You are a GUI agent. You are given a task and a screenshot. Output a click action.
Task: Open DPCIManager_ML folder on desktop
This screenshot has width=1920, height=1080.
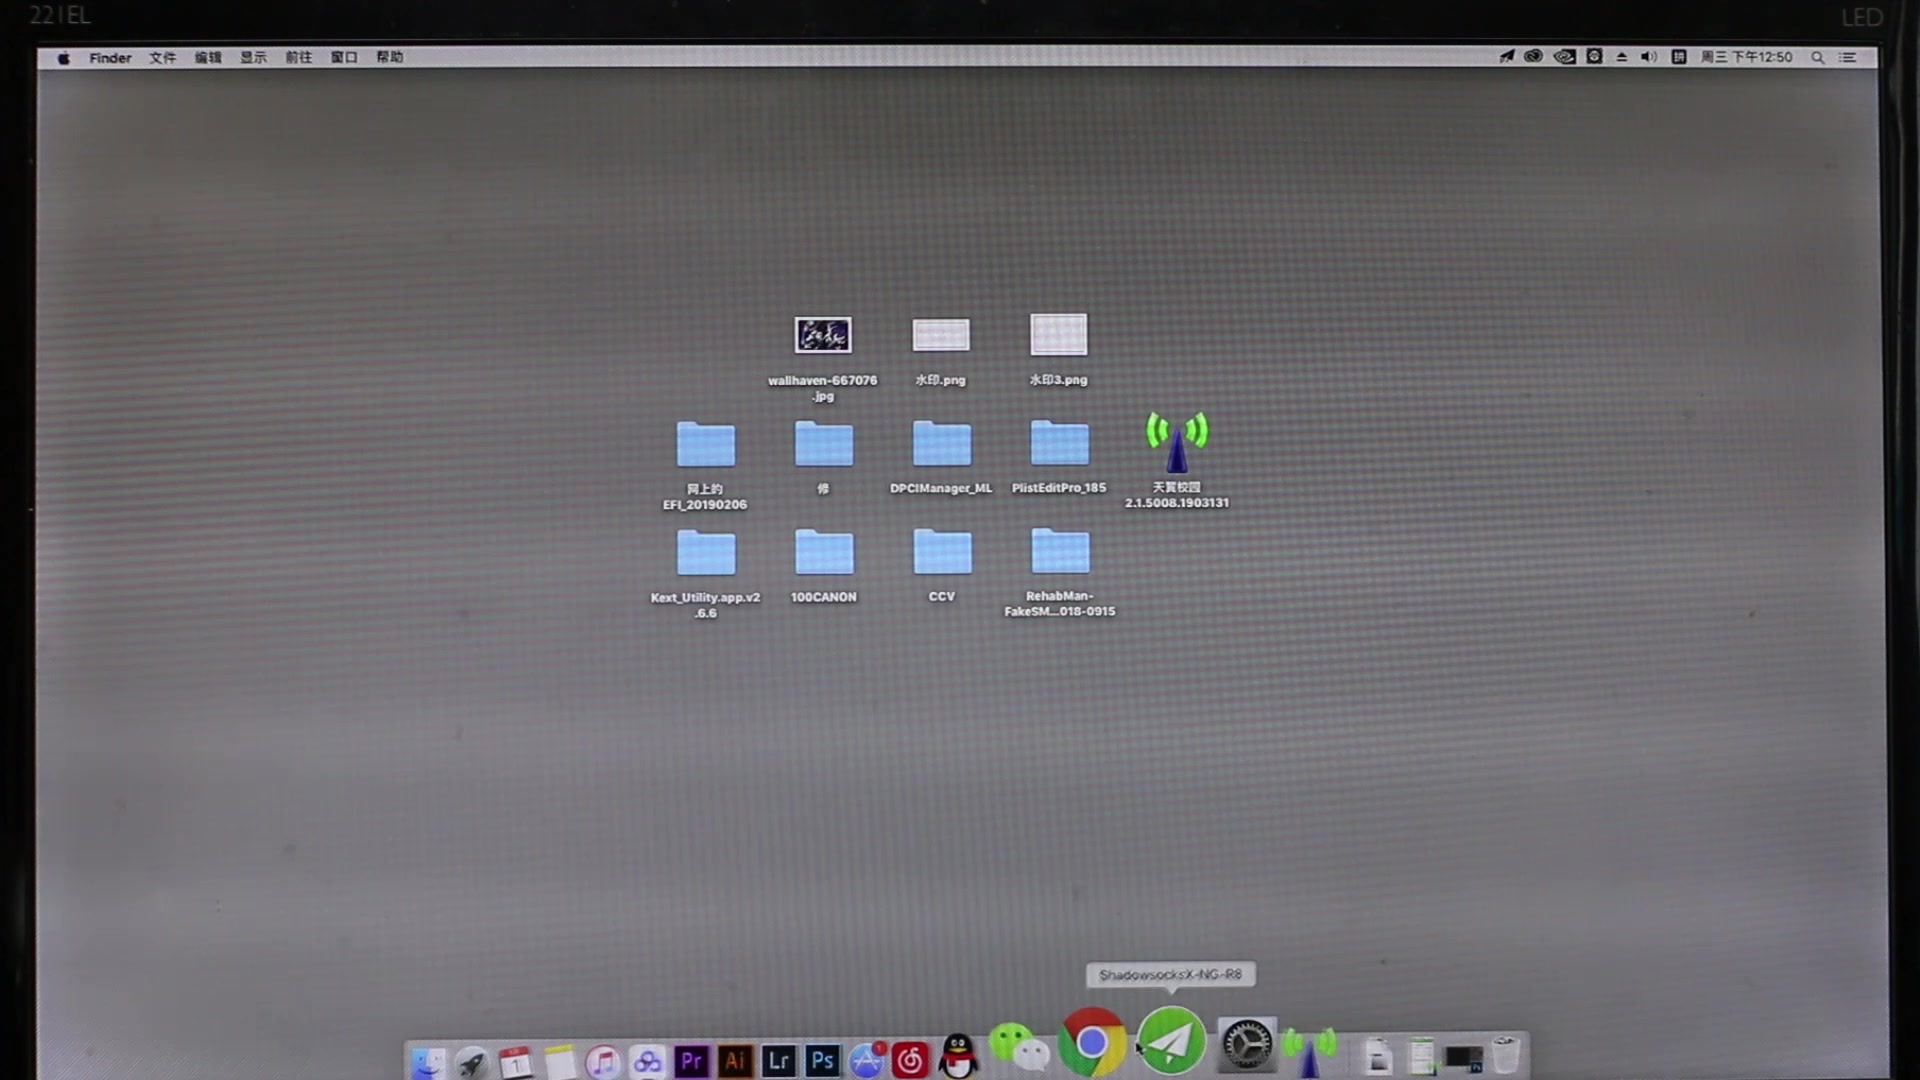click(x=940, y=444)
